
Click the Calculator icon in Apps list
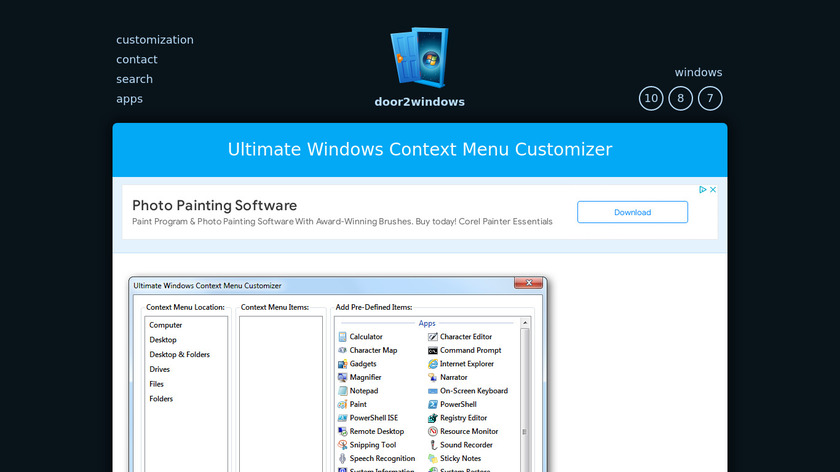tap(342, 337)
